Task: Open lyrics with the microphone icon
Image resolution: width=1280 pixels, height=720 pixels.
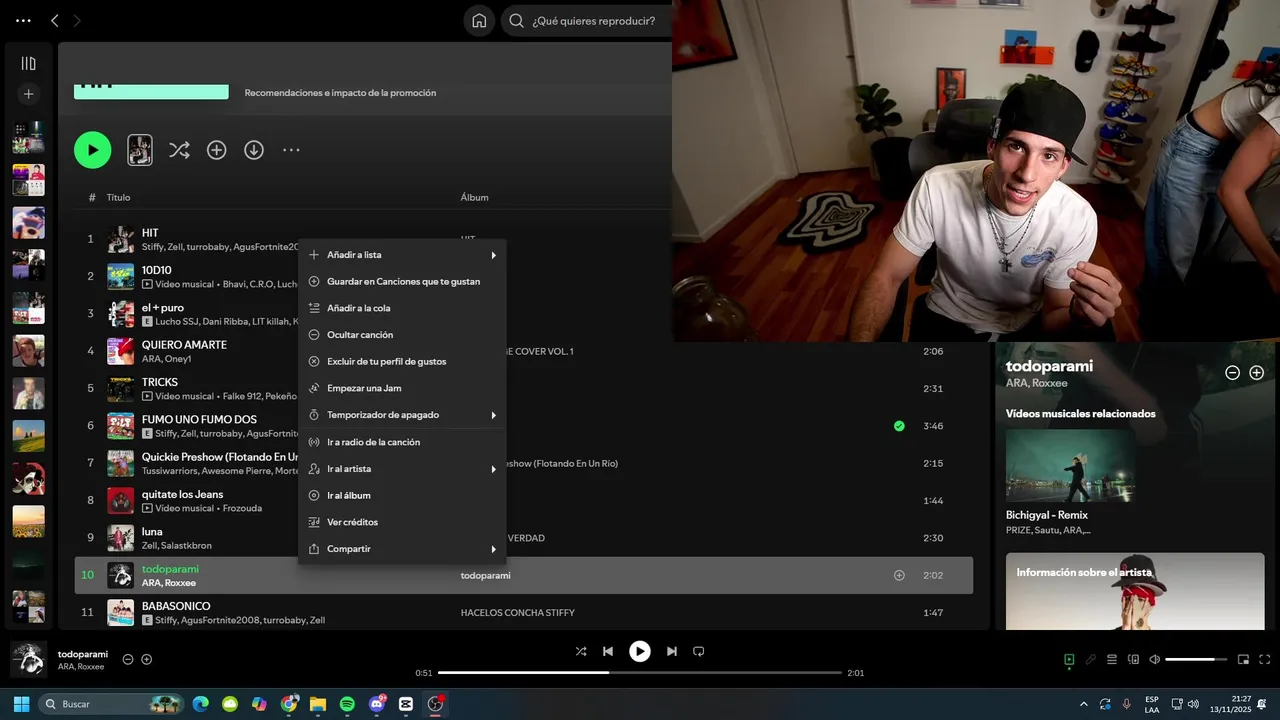Action: click(x=1091, y=659)
